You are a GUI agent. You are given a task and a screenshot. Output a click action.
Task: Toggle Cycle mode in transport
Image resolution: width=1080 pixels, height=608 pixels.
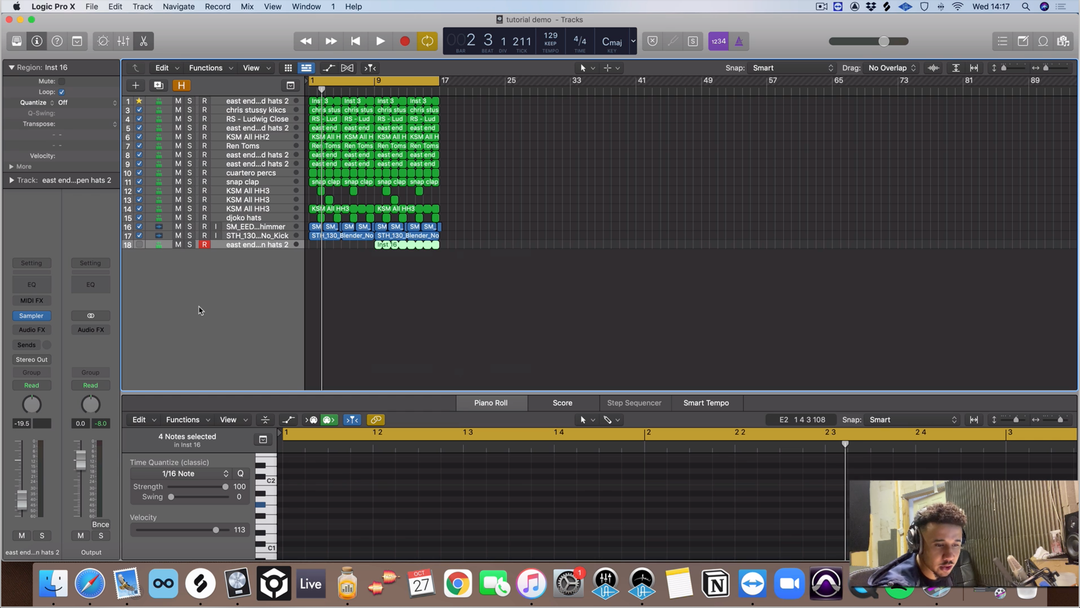(427, 41)
